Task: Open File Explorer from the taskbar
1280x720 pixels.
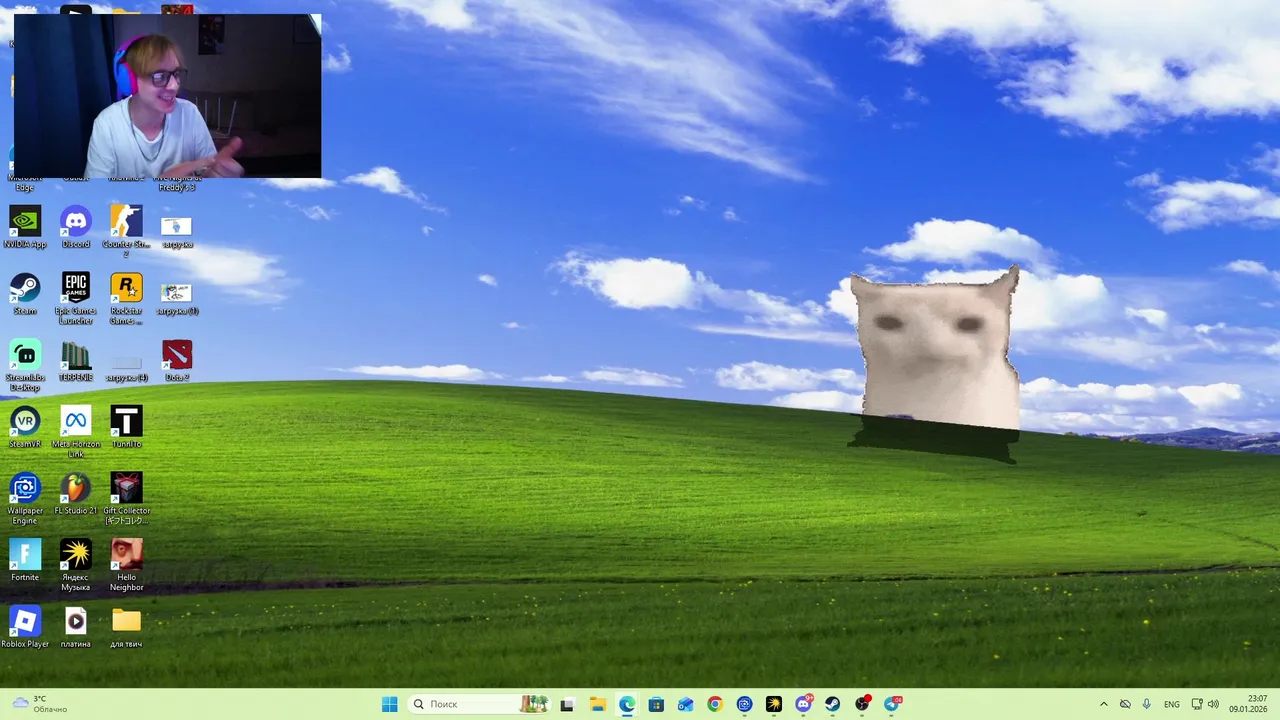Action: [597, 704]
